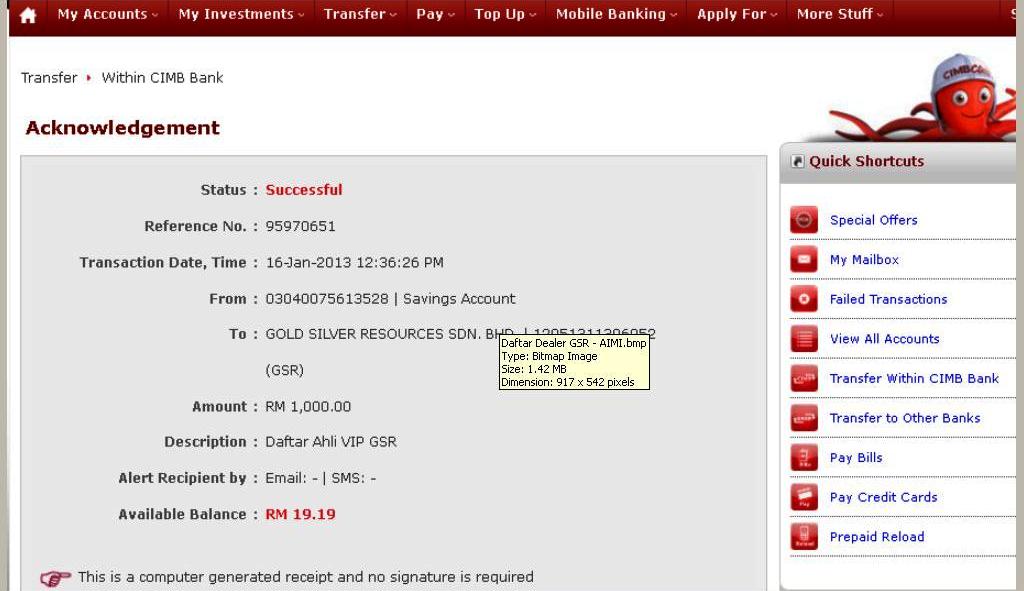This screenshot has height=591, width=1024.
Task: Click the Quick Shortcuts panel title
Action: (866, 161)
